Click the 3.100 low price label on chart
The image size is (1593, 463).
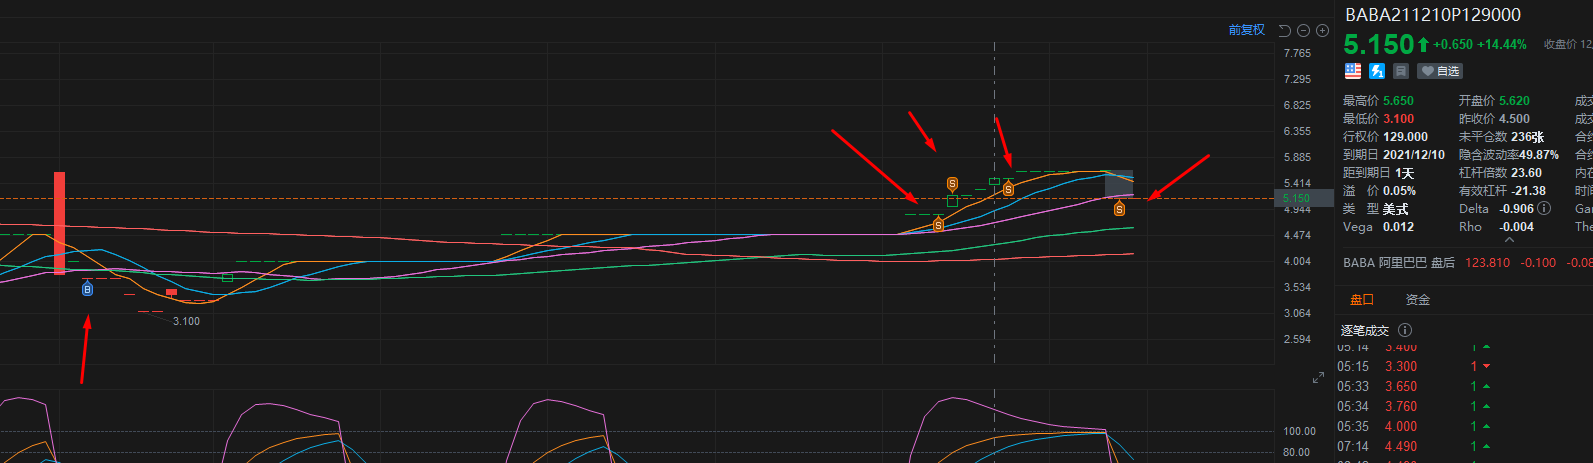(186, 321)
